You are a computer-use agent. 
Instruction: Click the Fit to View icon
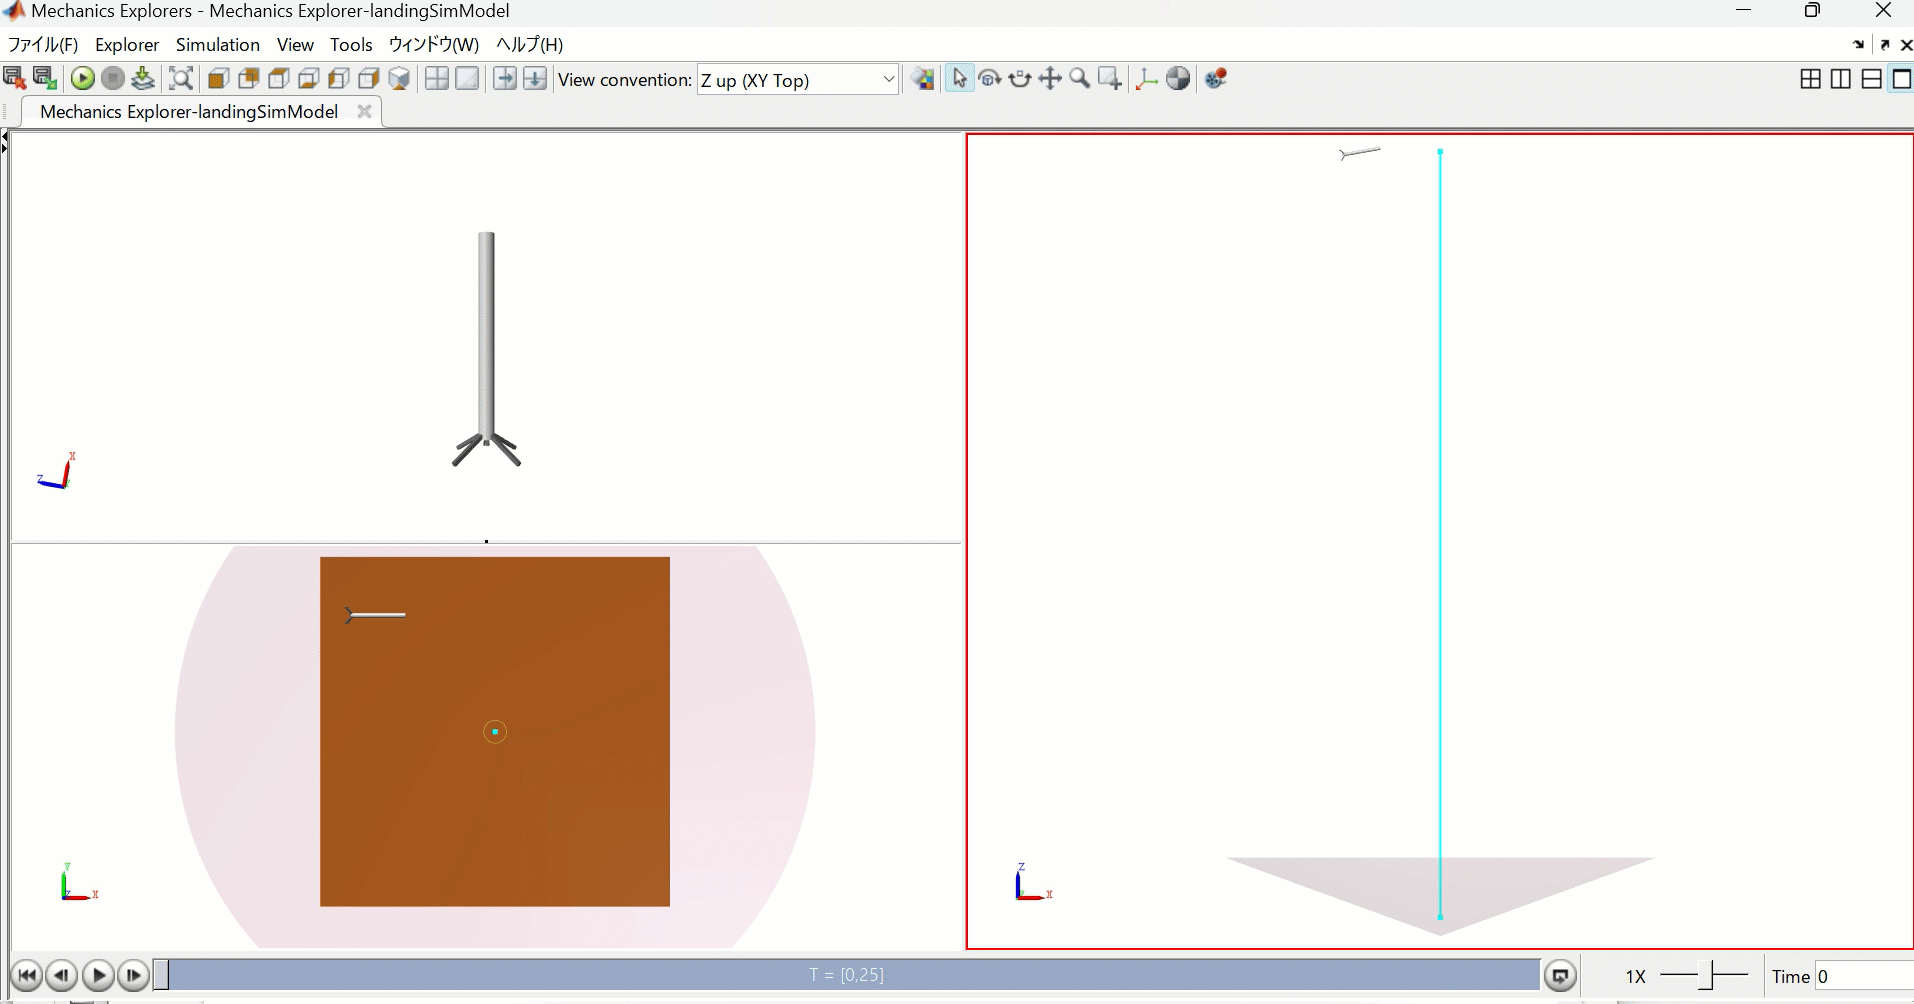[x=181, y=79]
